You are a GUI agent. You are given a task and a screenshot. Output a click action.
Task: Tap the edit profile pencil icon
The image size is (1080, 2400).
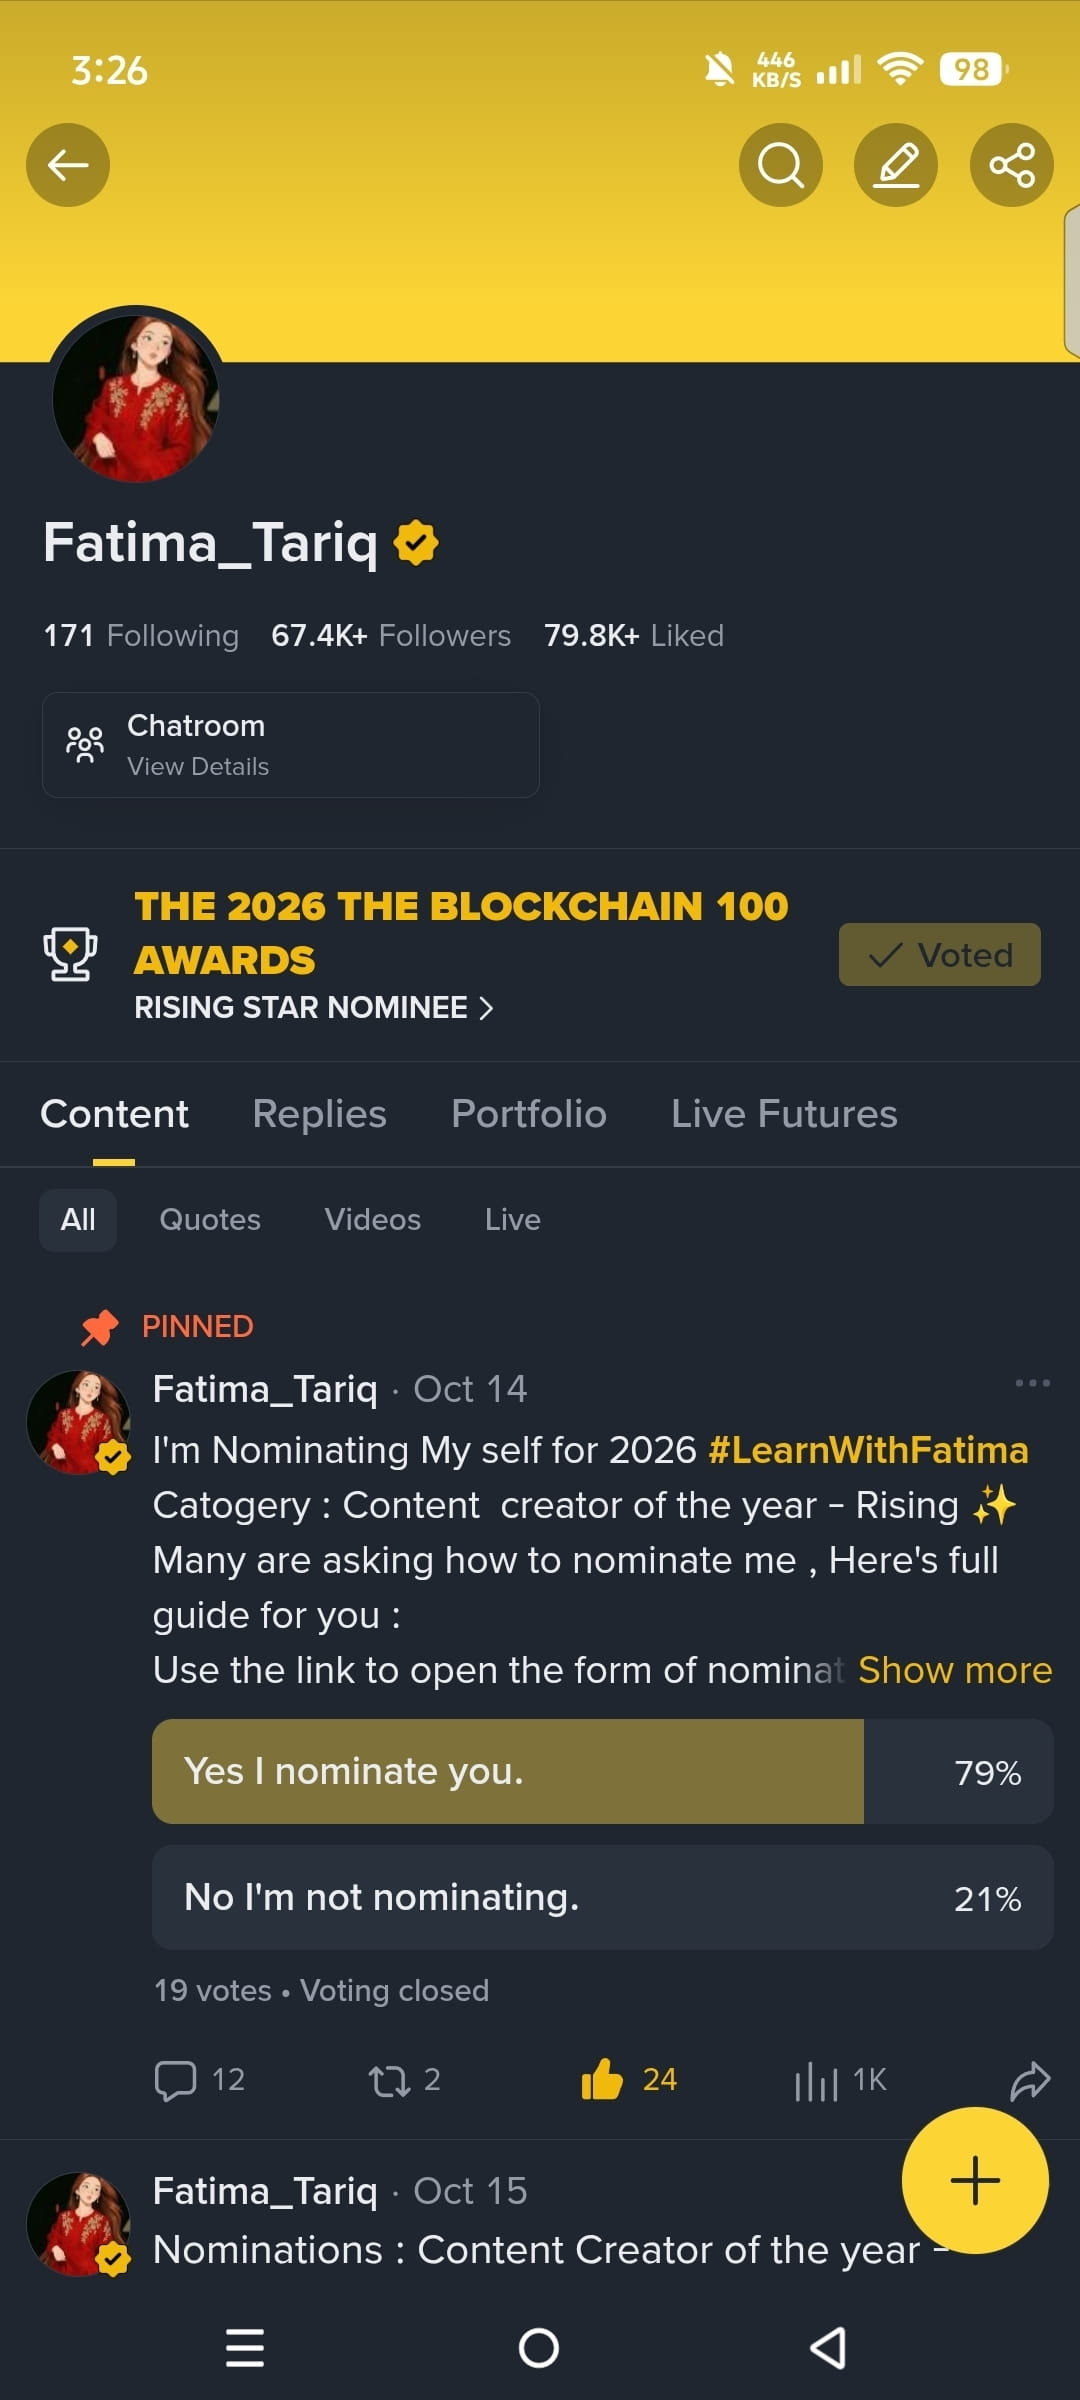tap(896, 165)
